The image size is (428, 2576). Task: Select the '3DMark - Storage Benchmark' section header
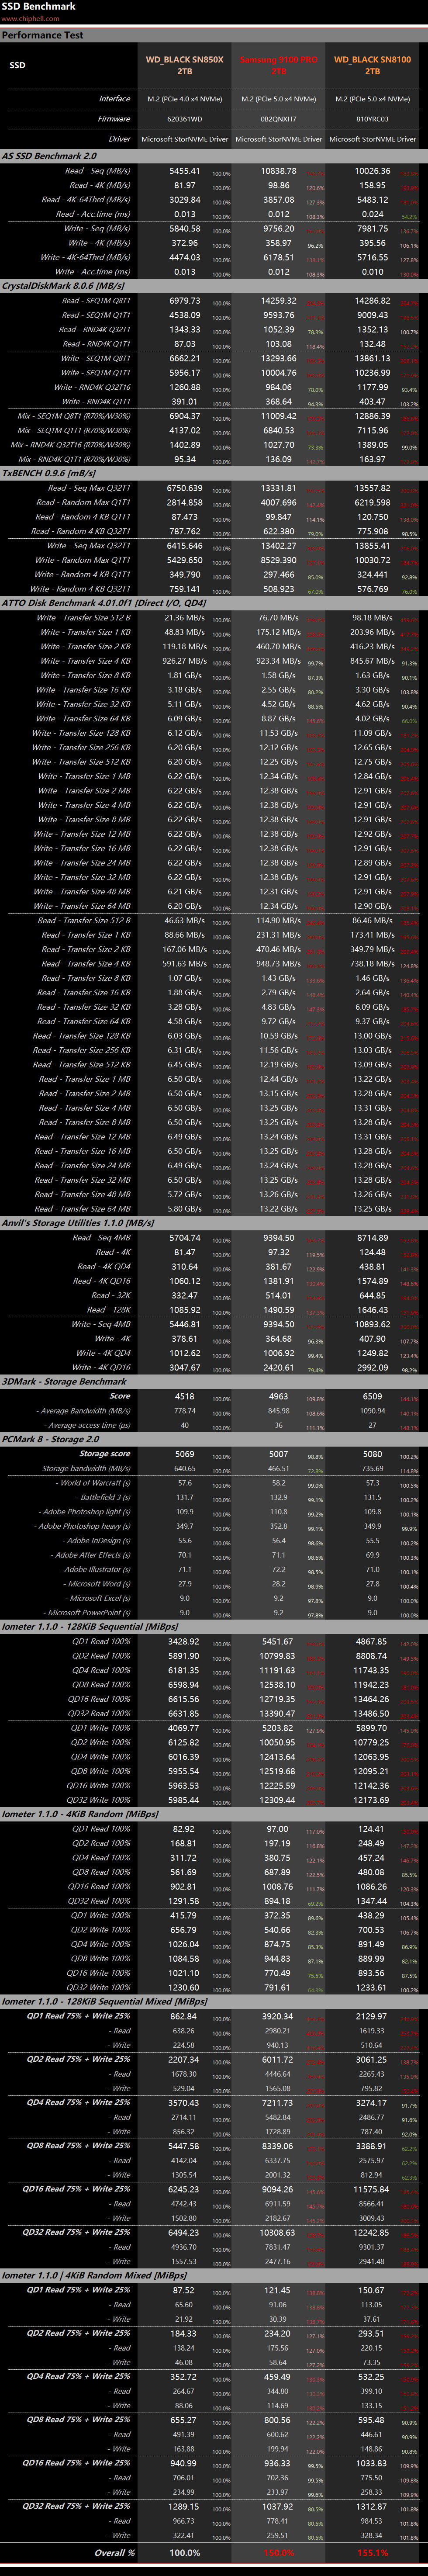64,1381
